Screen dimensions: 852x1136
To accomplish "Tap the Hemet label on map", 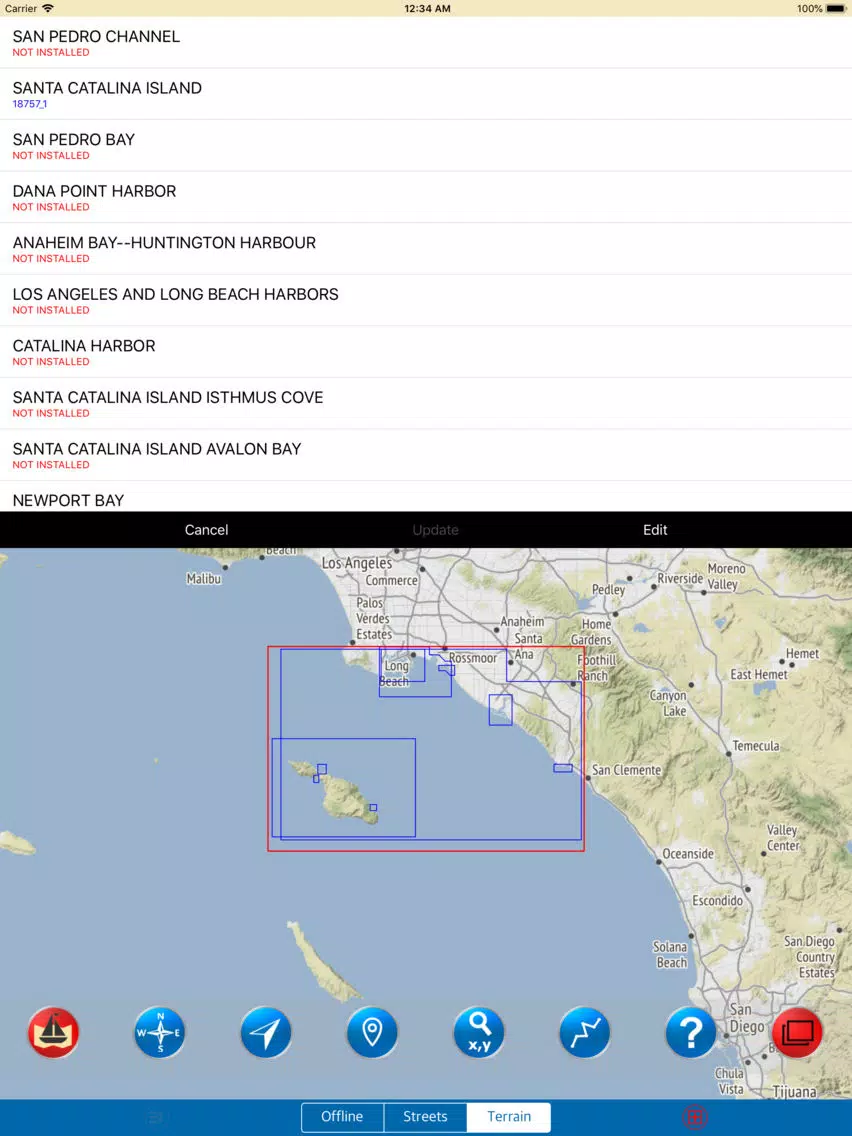I will [x=803, y=653].
